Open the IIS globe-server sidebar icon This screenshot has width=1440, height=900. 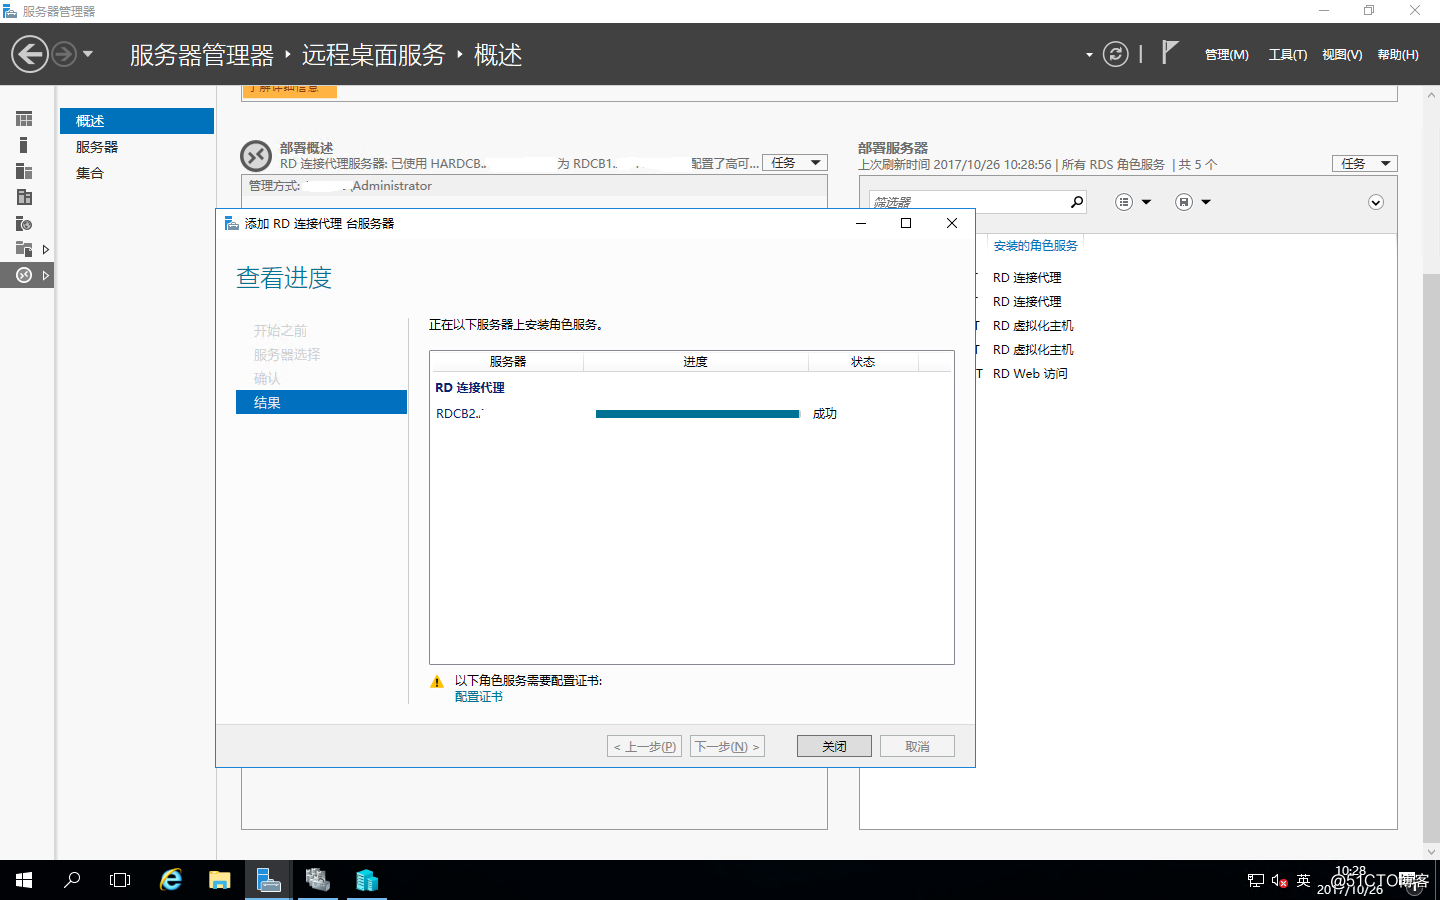click(x=24, y=223)
